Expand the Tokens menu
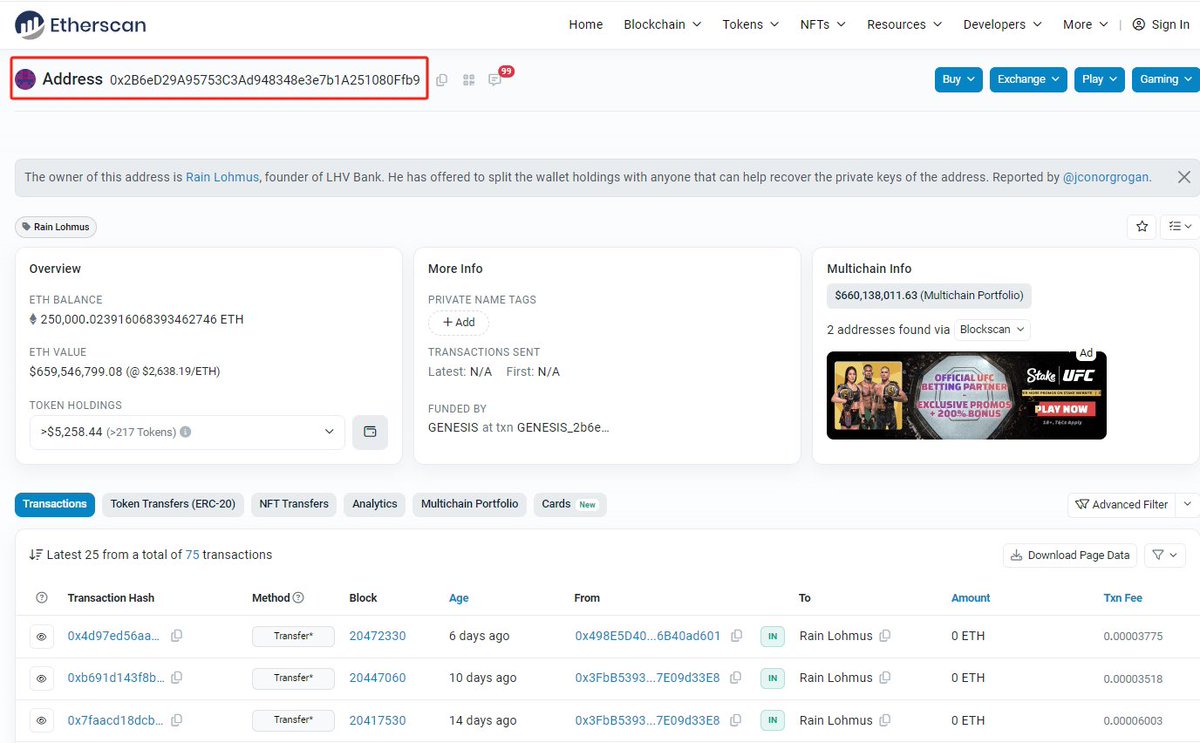This screenshot has width=1200, height=743. coord(751,24)
